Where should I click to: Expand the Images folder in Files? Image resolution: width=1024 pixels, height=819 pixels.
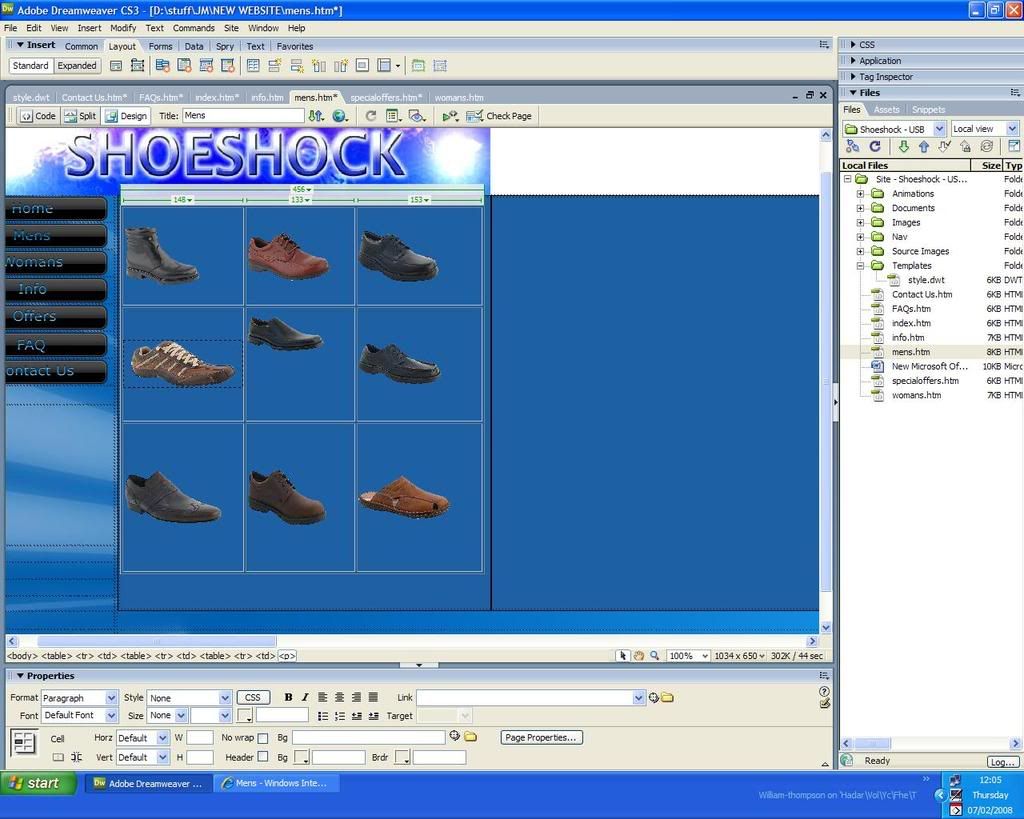tap(860, 222)
